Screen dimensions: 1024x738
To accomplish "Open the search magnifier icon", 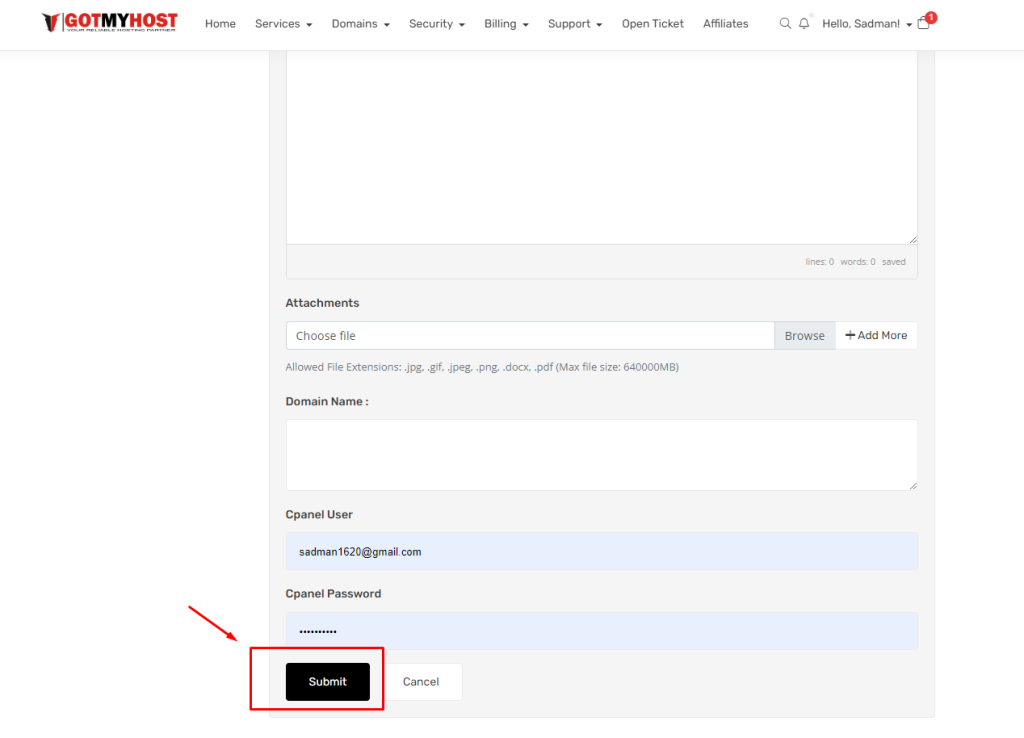I will 785,23.
